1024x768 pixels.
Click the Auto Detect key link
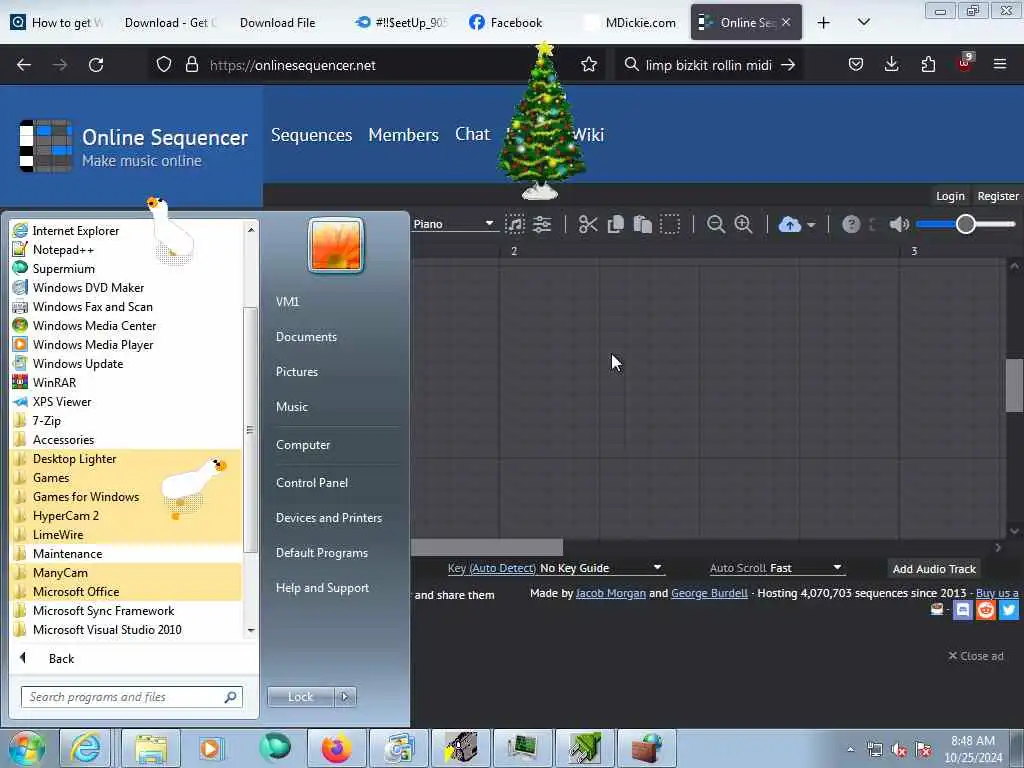coord(502,568)
